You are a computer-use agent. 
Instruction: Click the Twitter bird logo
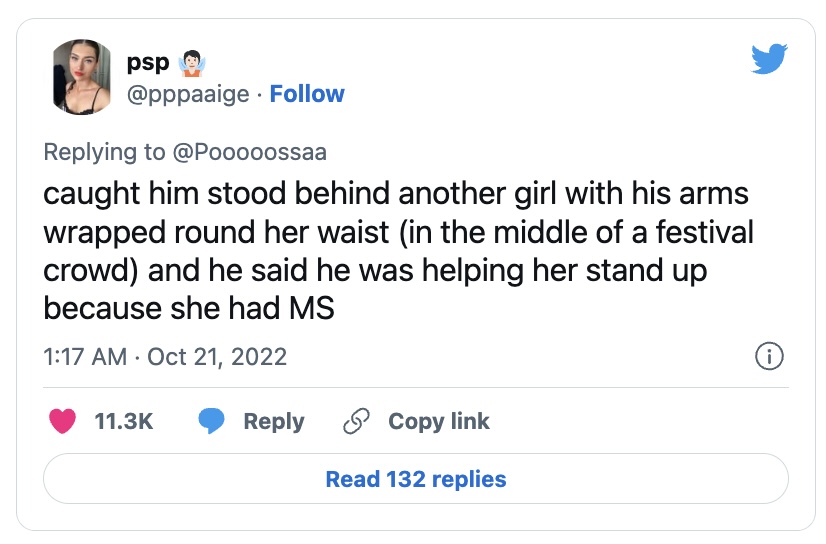tap(769, 61)
